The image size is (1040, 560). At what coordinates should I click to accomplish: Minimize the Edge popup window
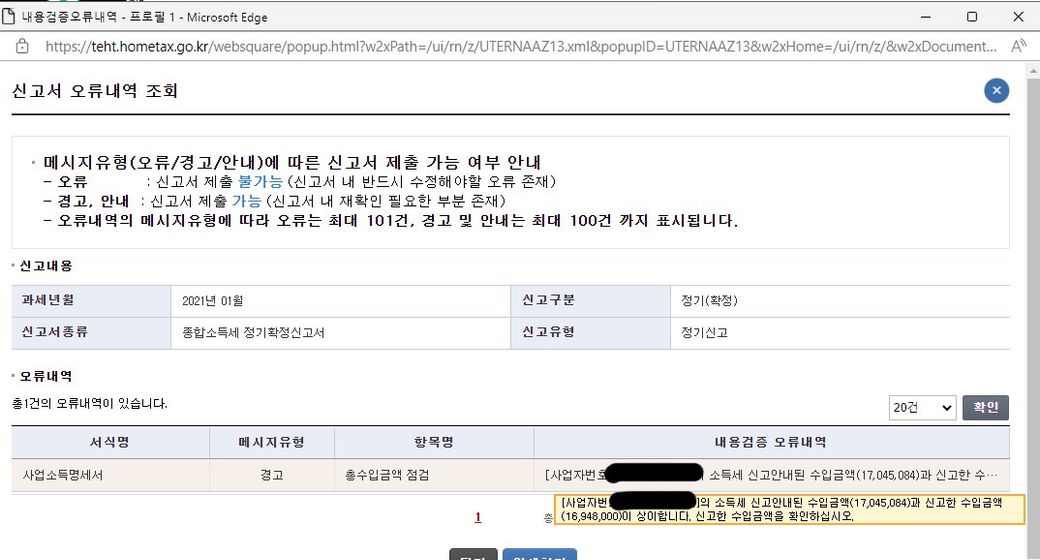click(921, 17)
